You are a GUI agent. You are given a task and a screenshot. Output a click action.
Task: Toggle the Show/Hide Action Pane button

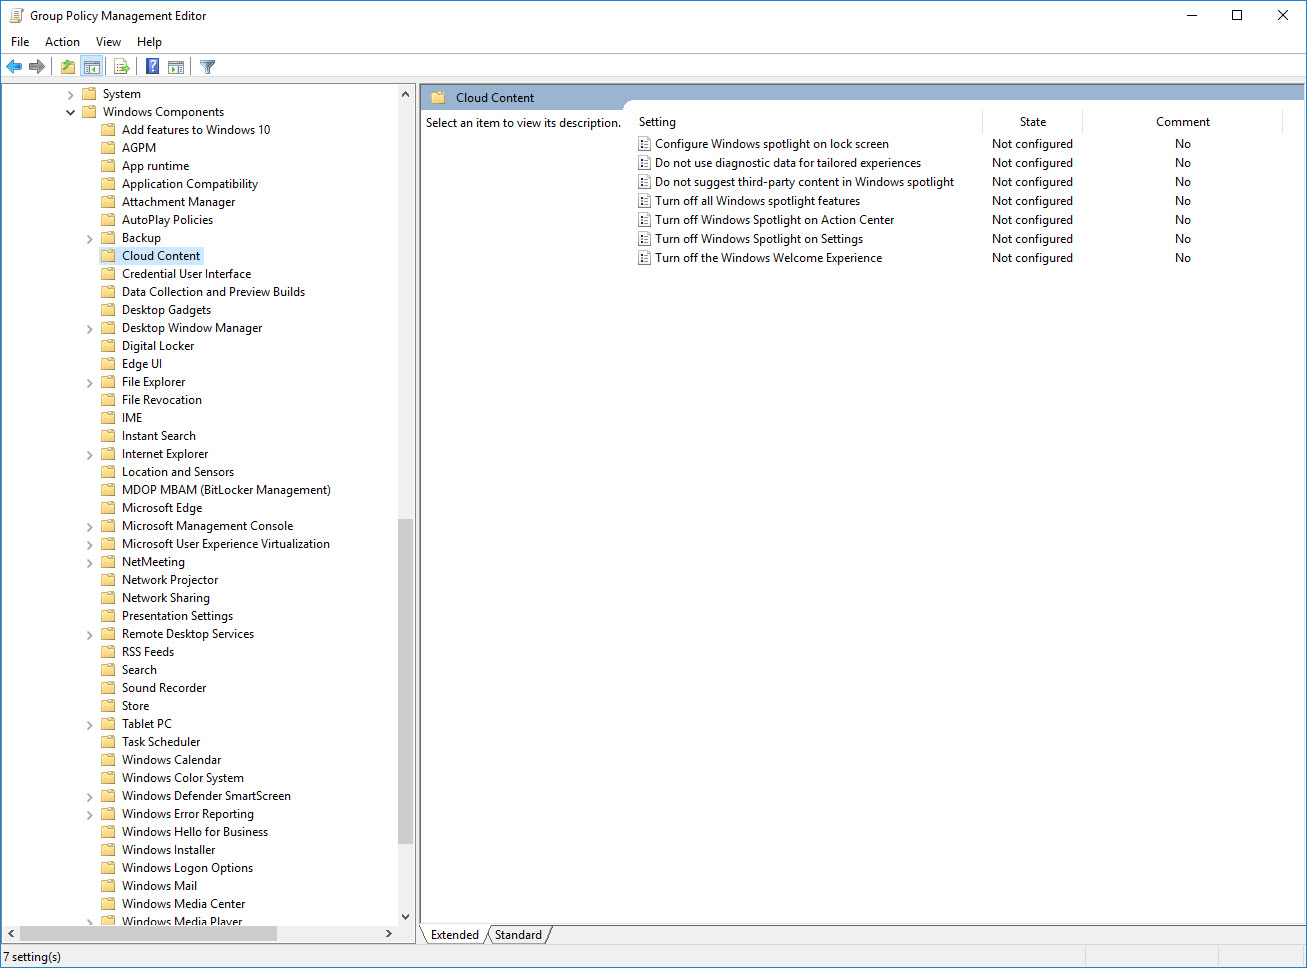point(176,67)
